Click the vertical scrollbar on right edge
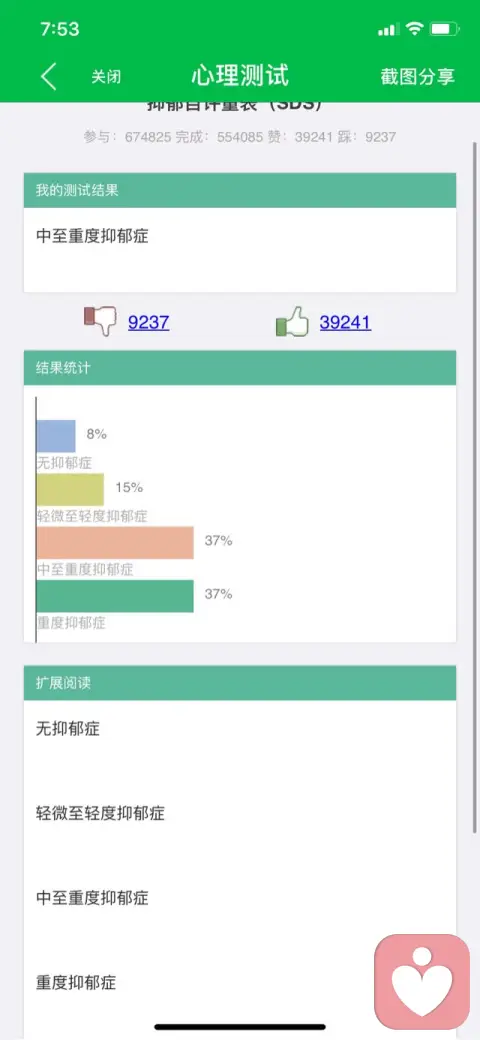The image size is (480, 1040). click(x=475, y=488)
